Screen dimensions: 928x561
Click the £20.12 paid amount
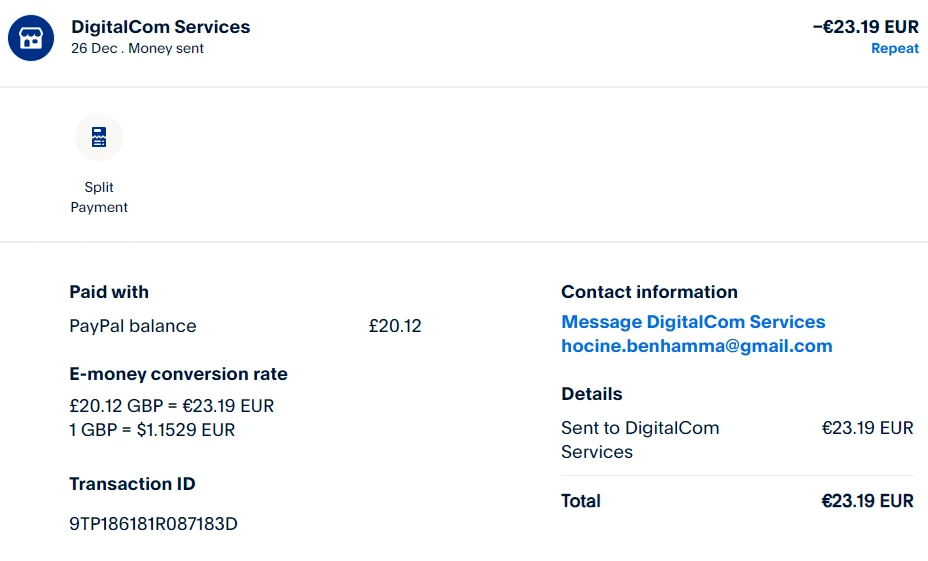[395, 326]
